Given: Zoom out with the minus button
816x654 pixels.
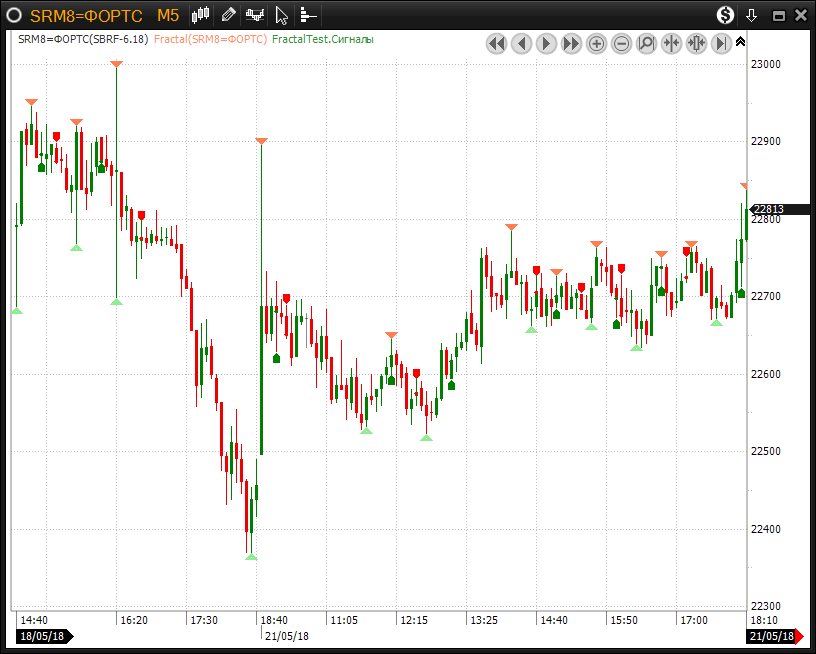Looking at the screenshot, I should 621,43.
